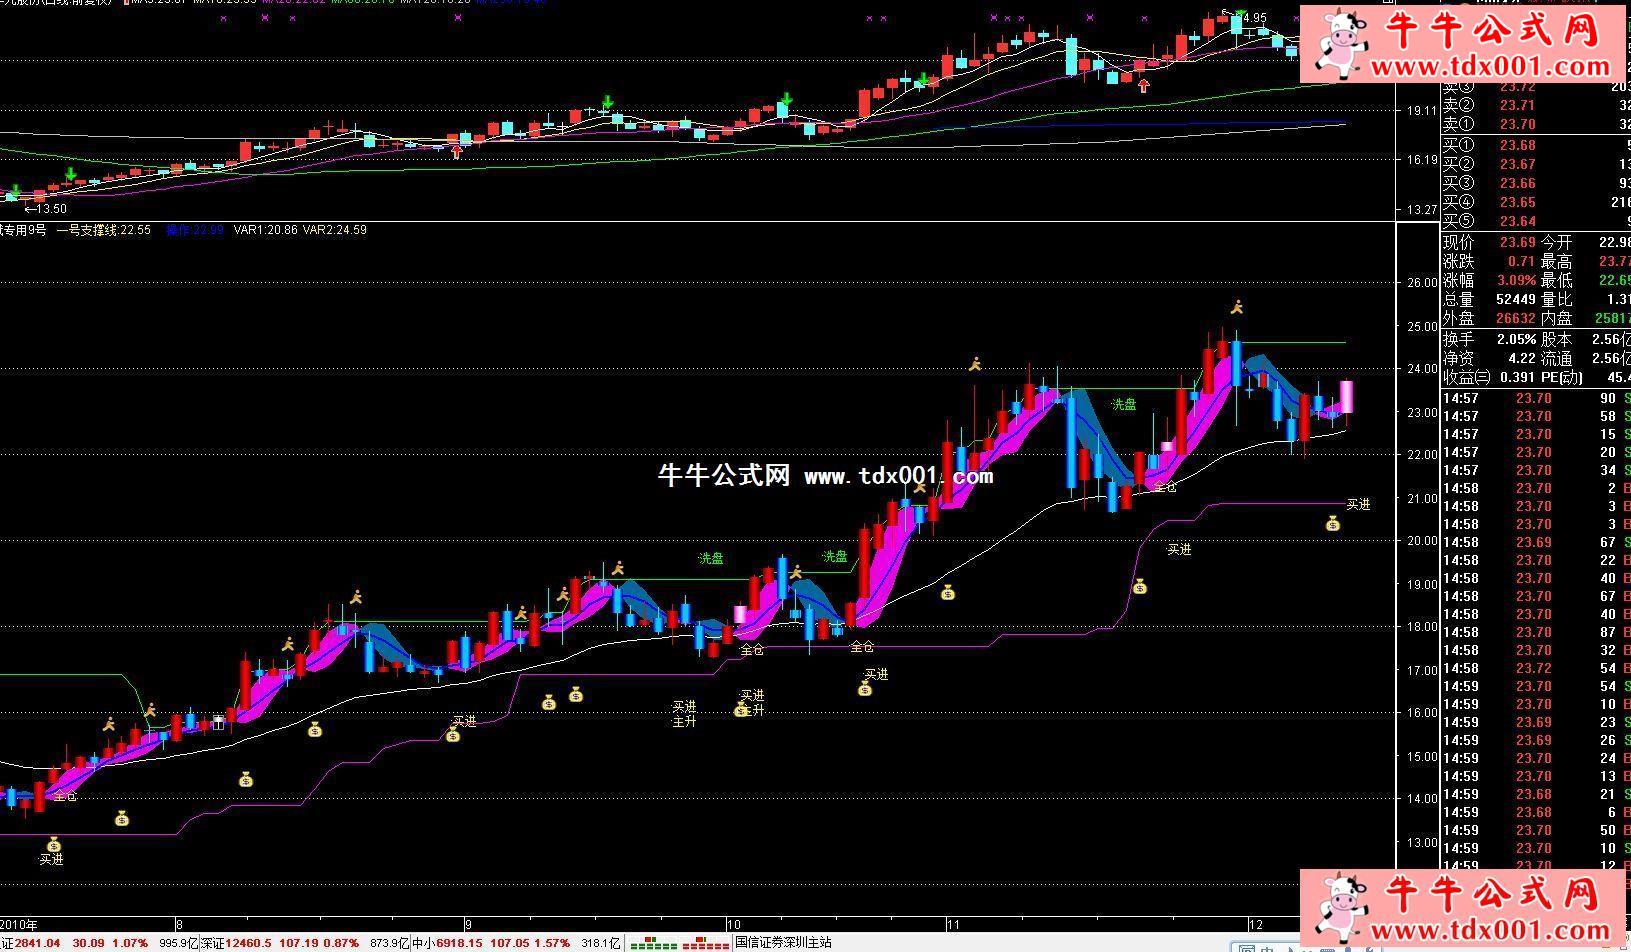Click the center watermark 牛牛公式网 www.tdx001.com
The height and width of the screenshot is (952, 1631).
(825, 476)
